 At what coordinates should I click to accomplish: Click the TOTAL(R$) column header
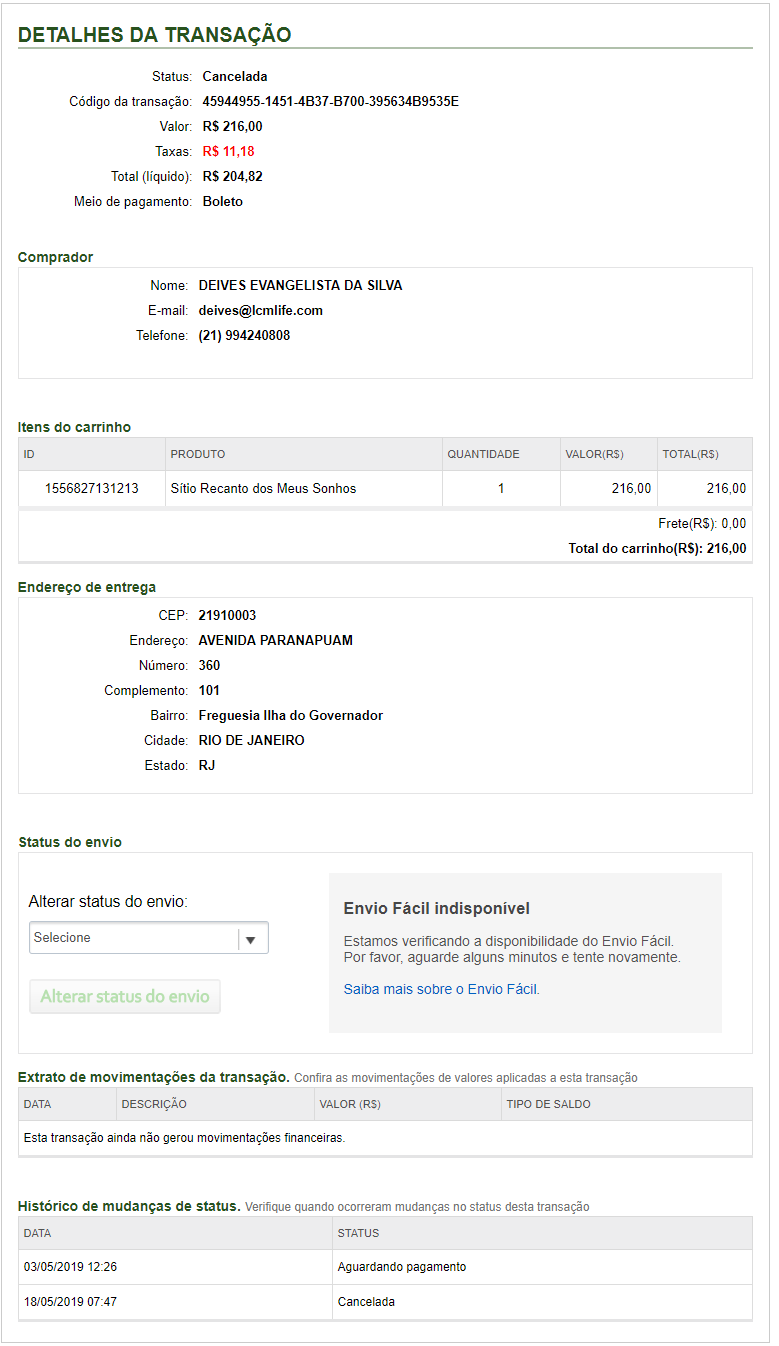click(x=690, y=454)
